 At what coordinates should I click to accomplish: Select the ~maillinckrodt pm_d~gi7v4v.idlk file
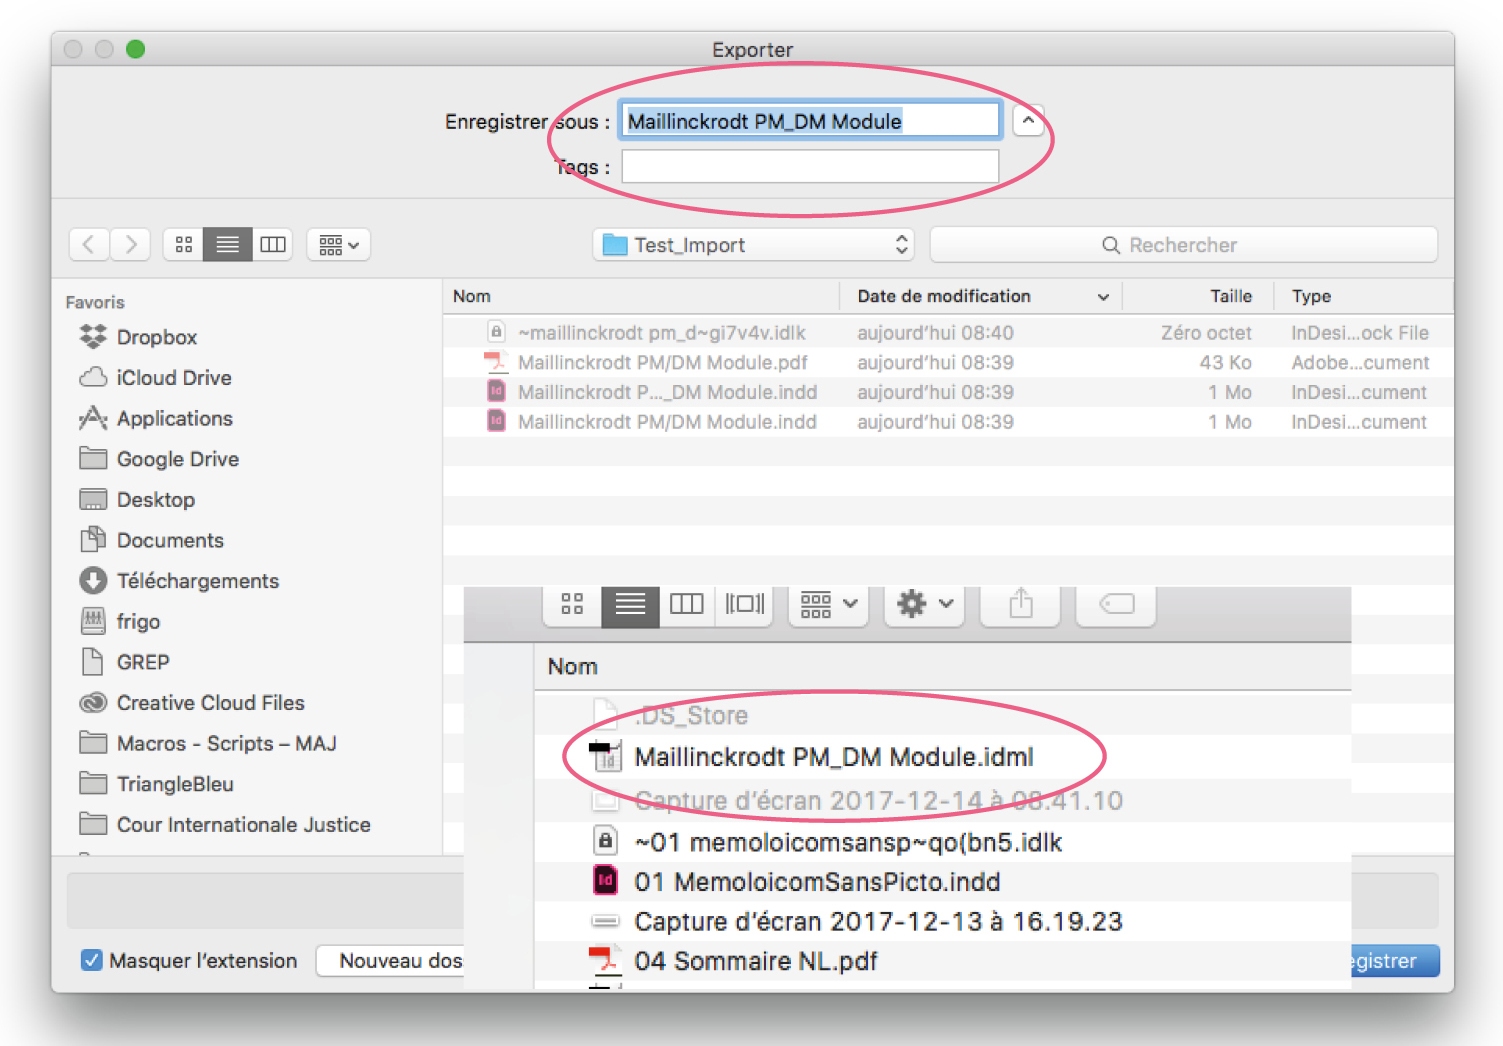948,333
